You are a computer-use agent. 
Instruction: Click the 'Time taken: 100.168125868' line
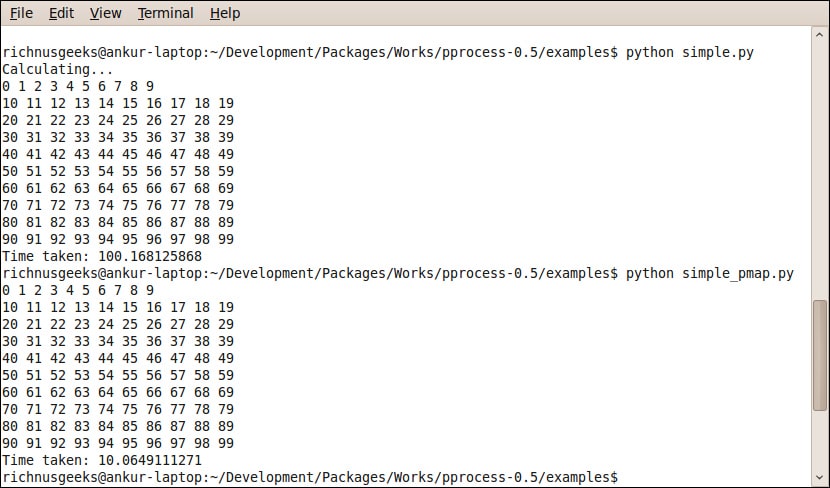pyautogui.click(x=102, y=256)
